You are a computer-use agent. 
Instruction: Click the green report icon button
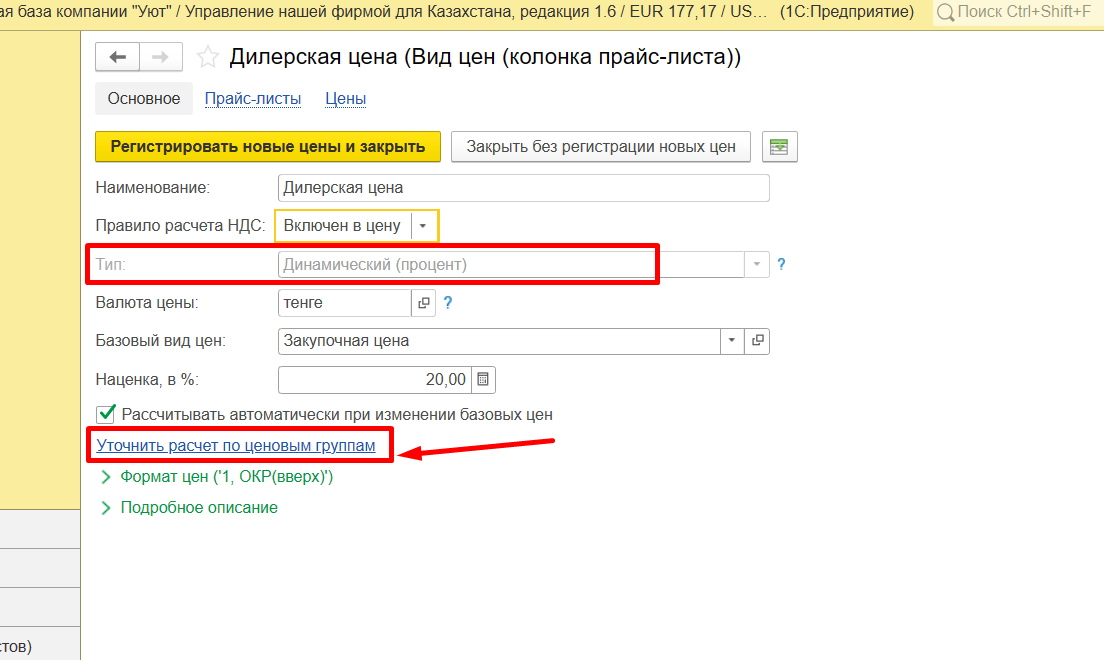pos(779,147)
